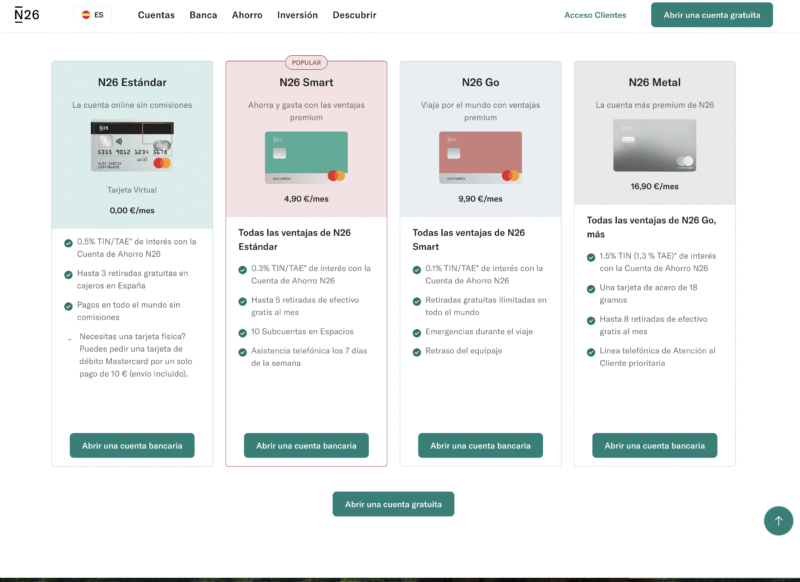Select the Banca menu item
Screen dimensions: 800x582
click(x=203, y=15)
